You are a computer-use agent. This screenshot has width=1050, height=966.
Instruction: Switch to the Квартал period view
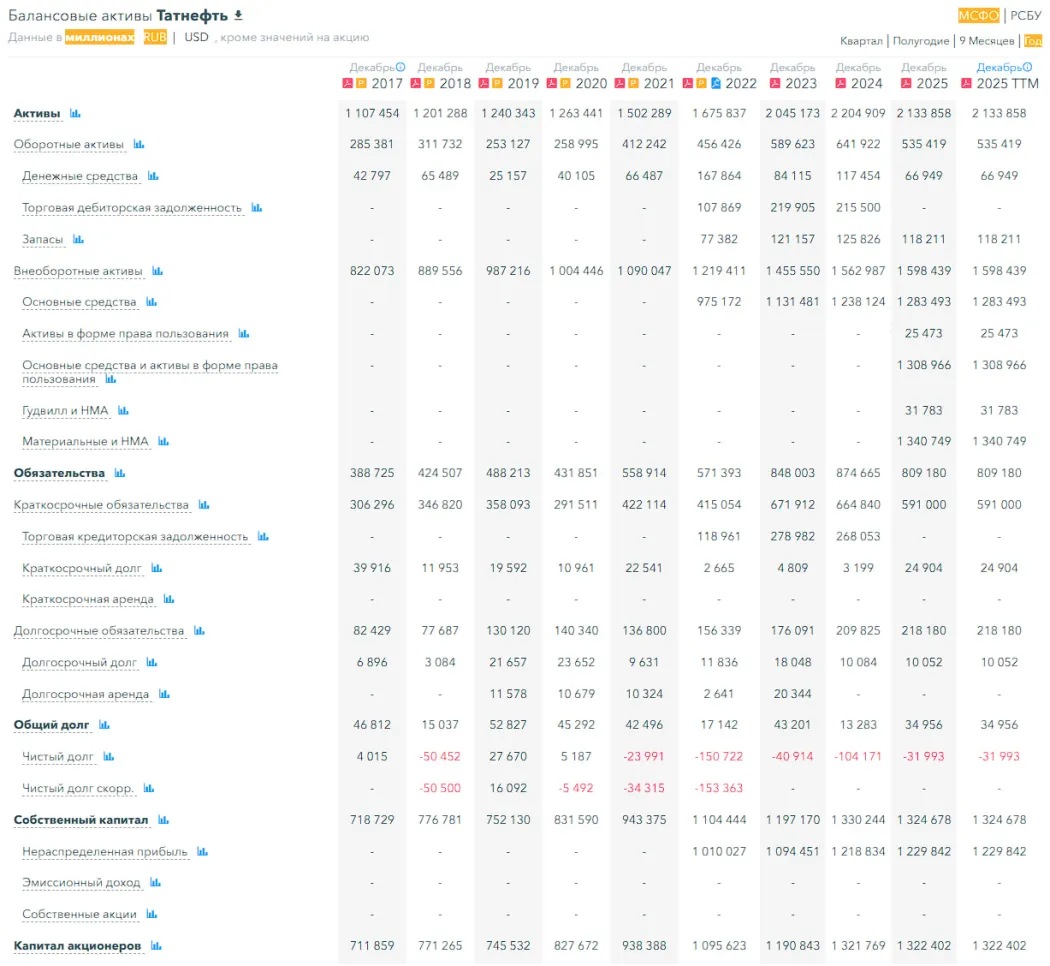(861, 41)
